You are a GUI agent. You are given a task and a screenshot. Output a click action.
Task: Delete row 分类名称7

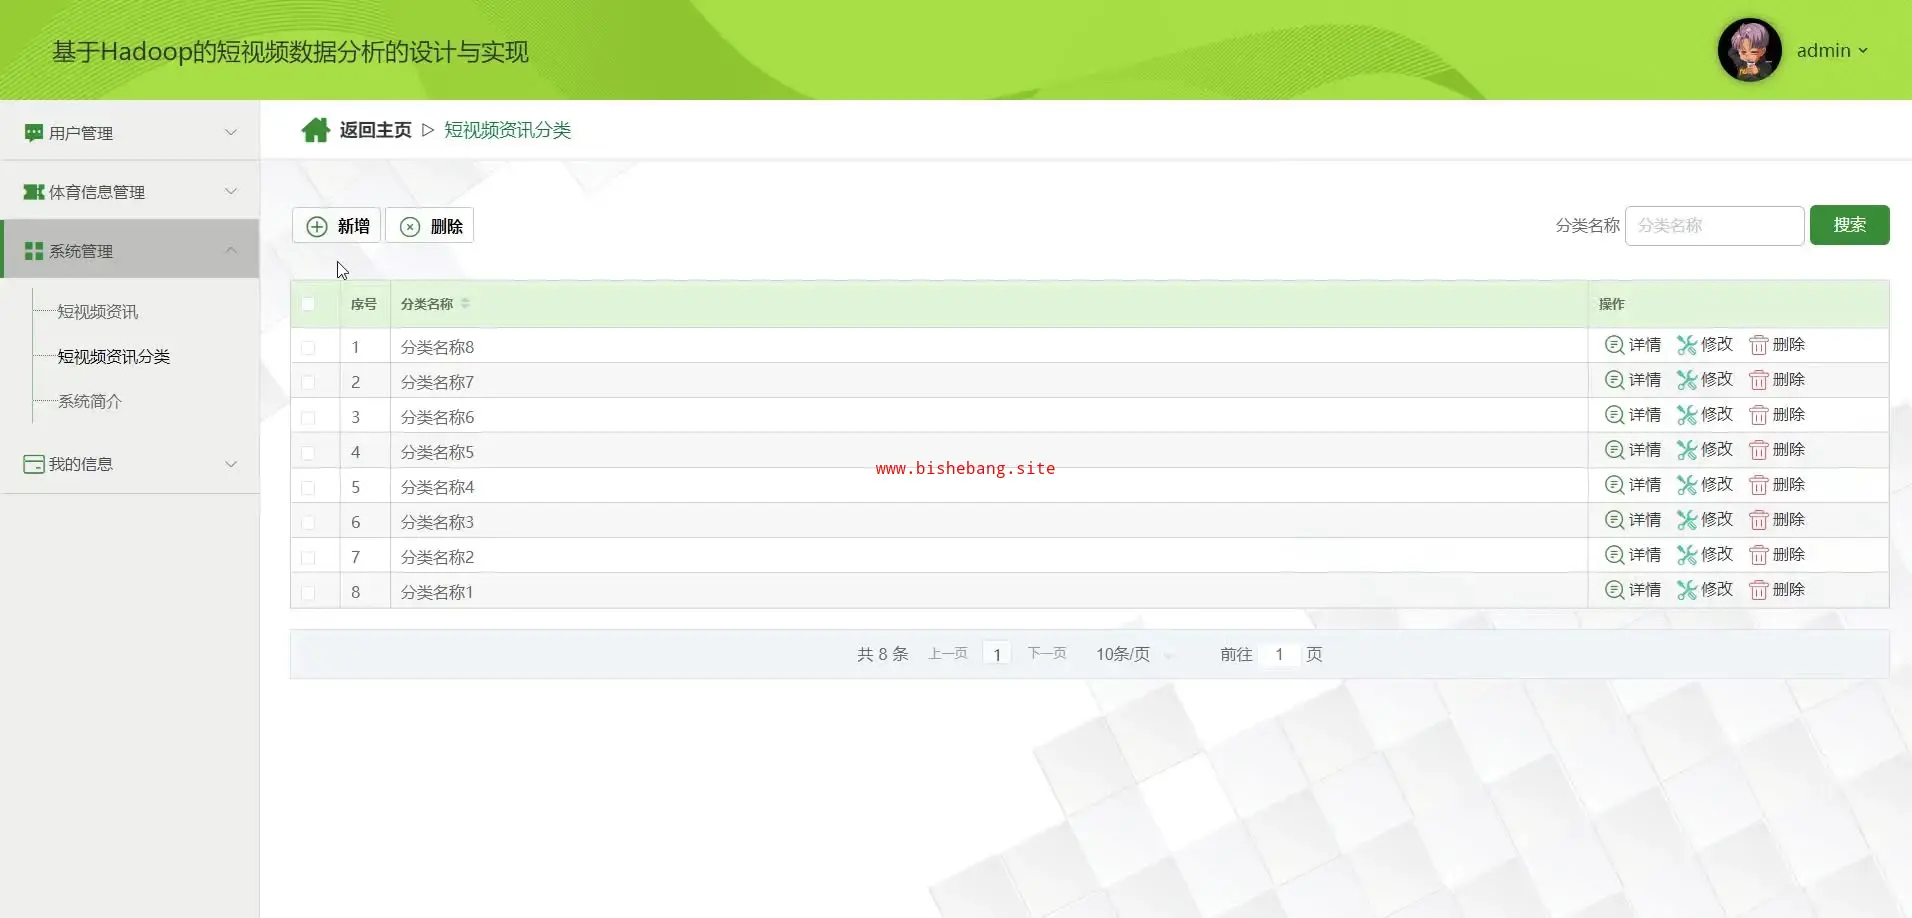(1777, 380)
